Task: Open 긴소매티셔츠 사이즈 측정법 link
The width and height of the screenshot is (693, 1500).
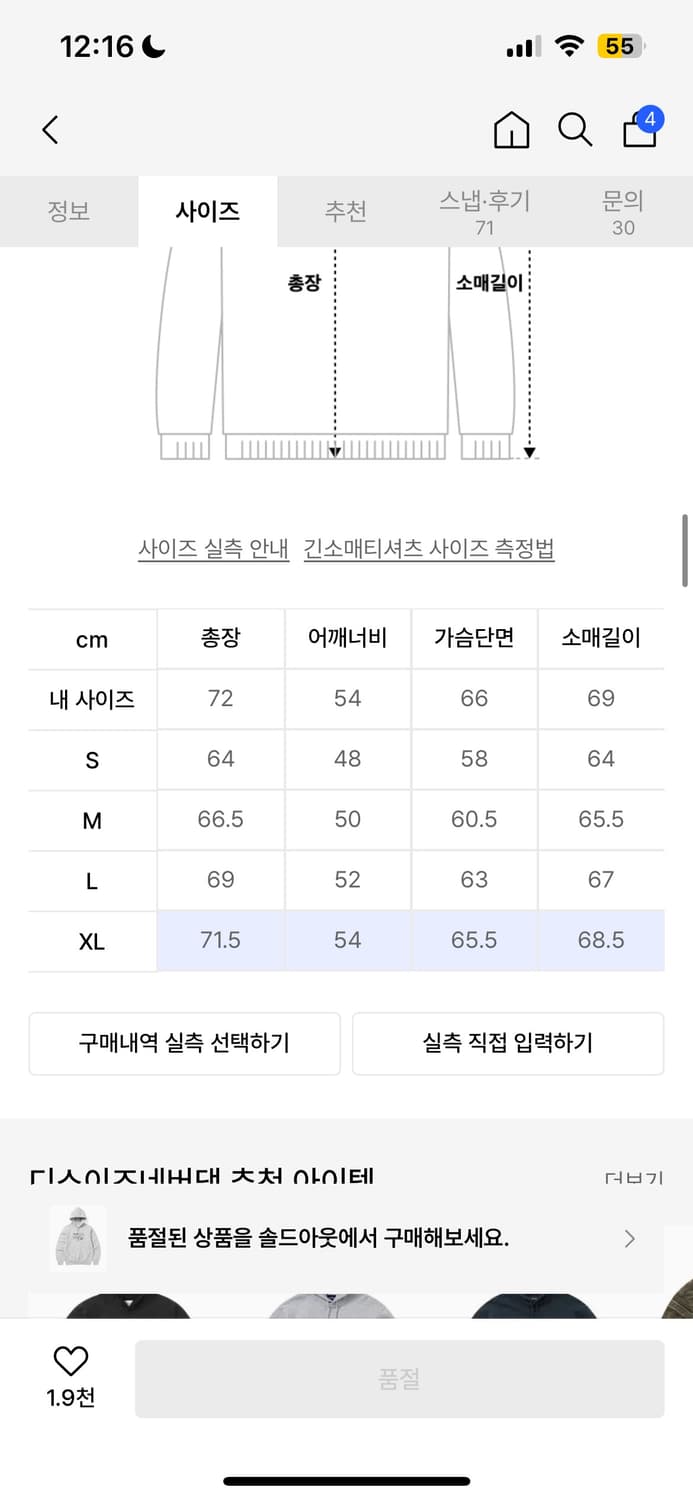Action: [x=429, y=549]
